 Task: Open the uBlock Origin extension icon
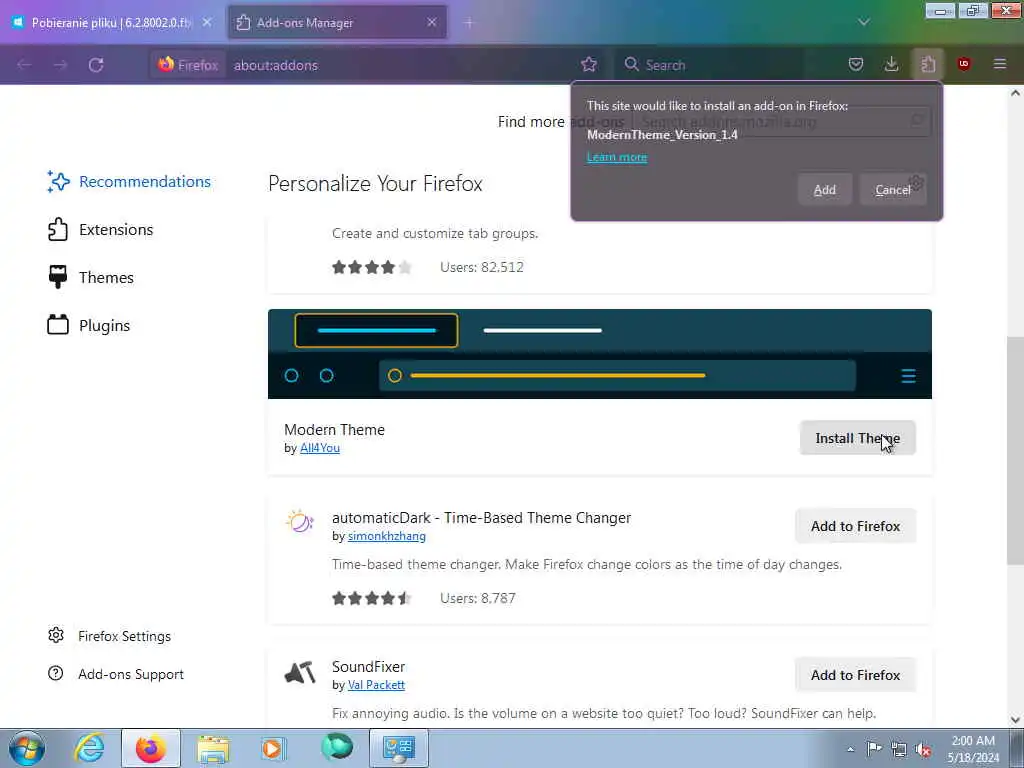tap(964, 64)
